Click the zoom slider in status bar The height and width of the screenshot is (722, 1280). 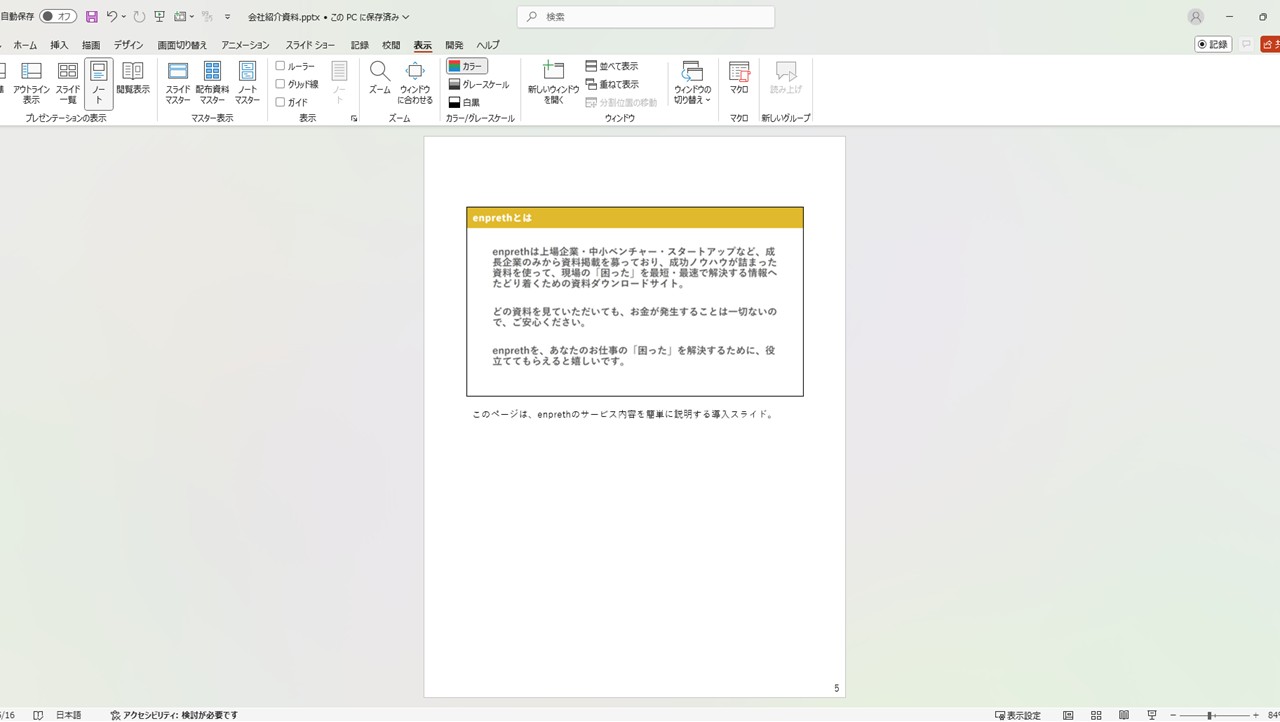(x=1212, y=715)
